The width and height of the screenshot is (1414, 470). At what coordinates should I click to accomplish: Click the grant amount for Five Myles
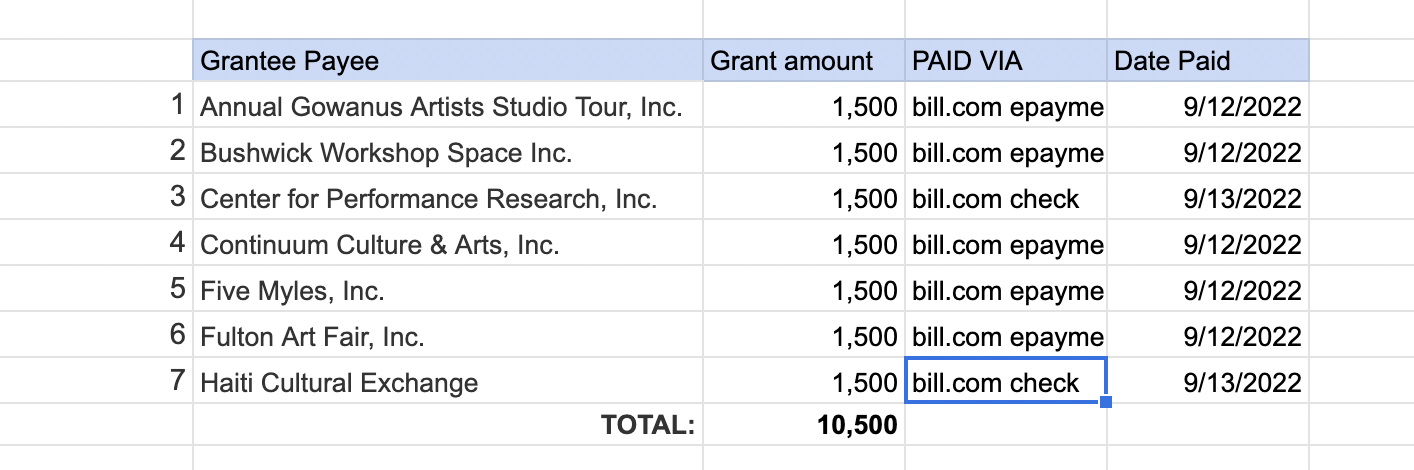[804, 291]
